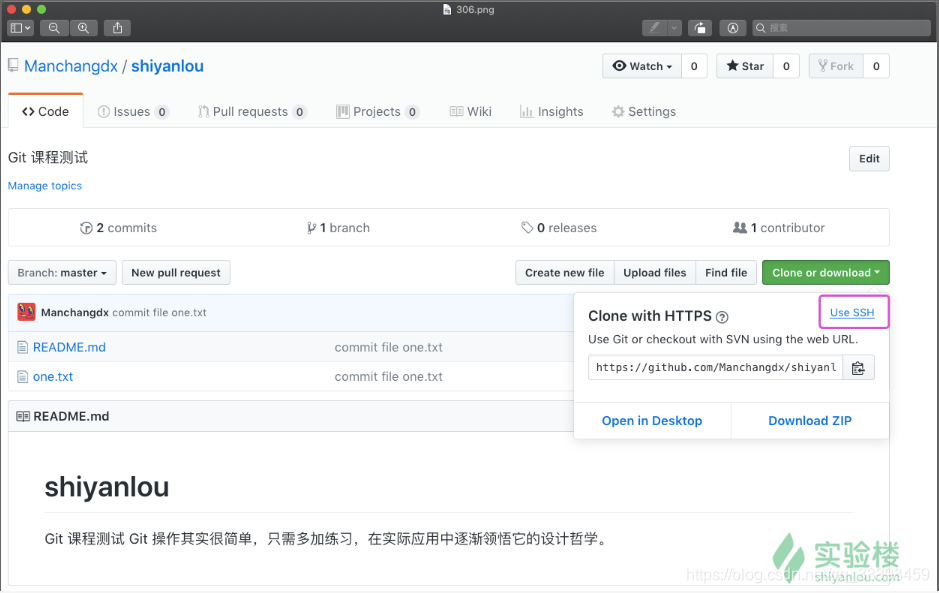
Task: Click the stargazers count next to Star
Action: click(x=786, y=66)
